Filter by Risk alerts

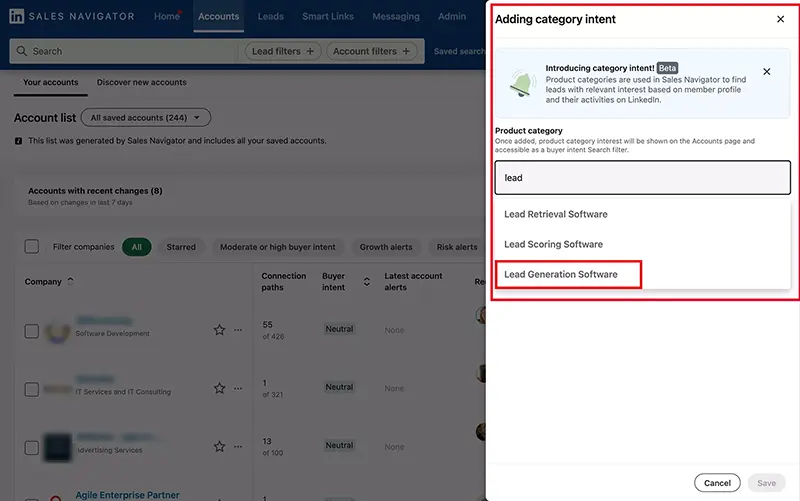pos(457,247)
